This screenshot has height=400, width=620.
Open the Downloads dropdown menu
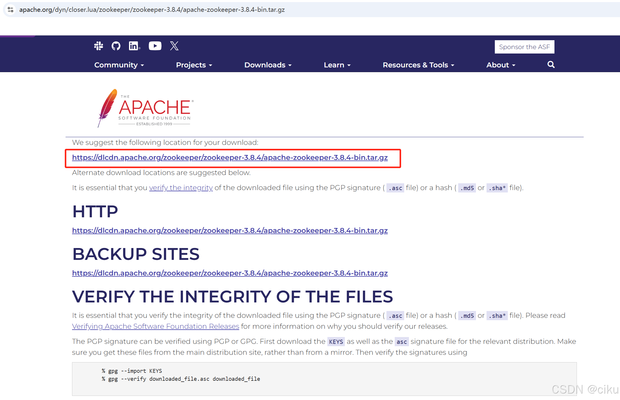point(268,65)
